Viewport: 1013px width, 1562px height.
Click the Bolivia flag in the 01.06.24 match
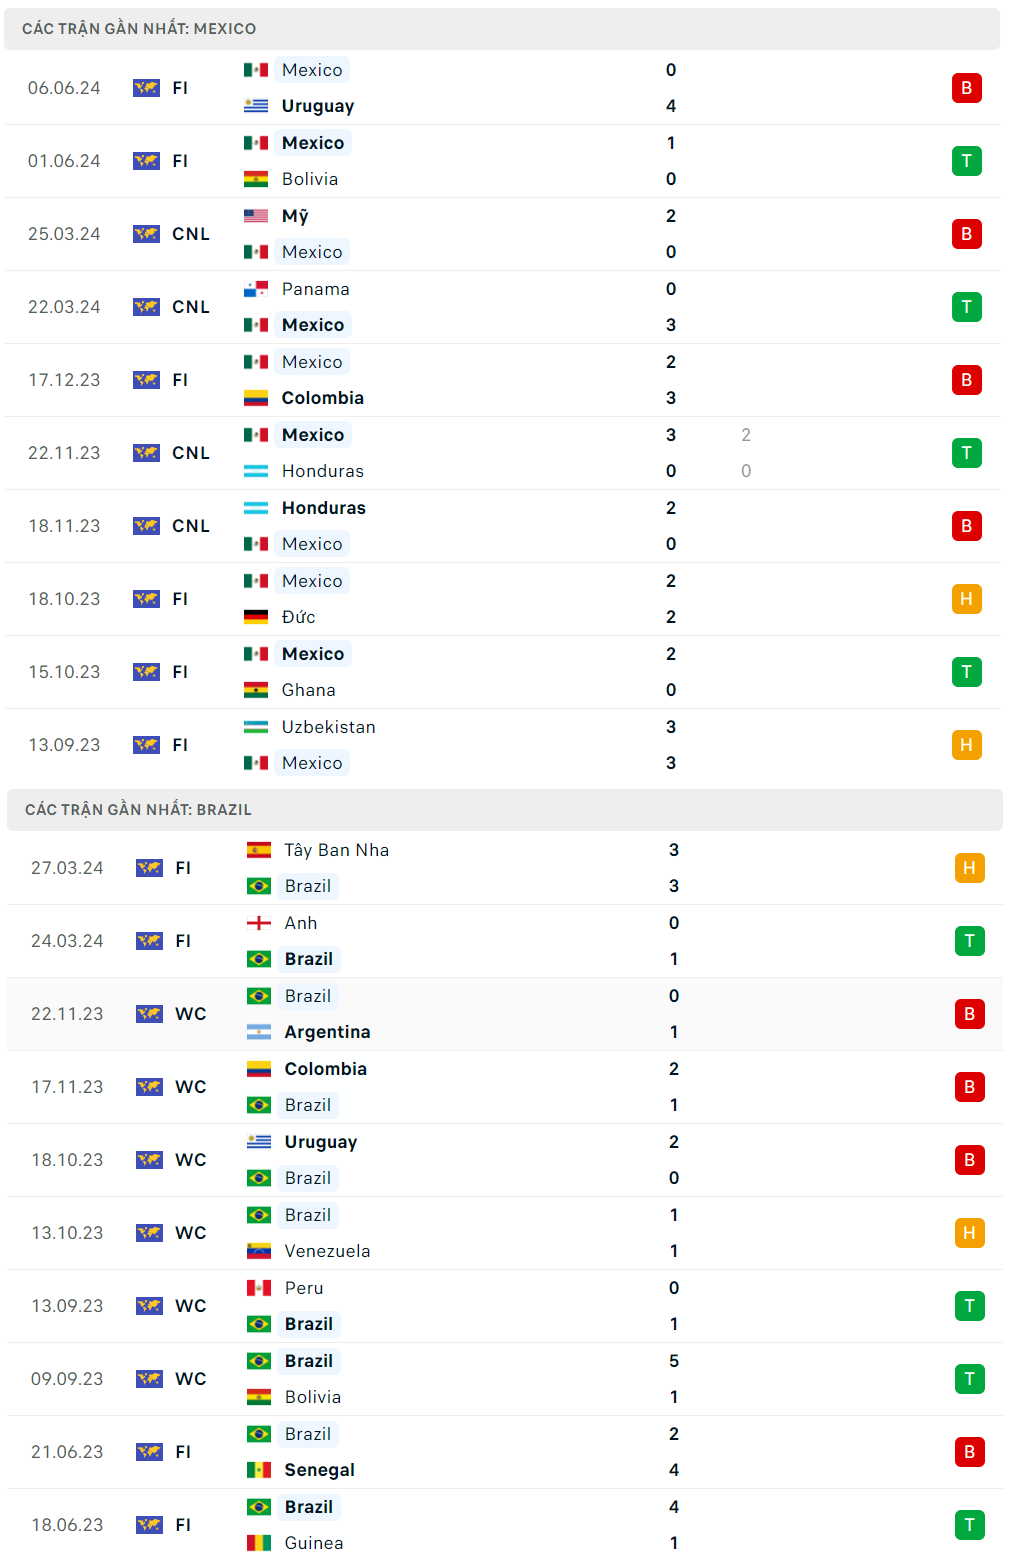tap(256, 179)
